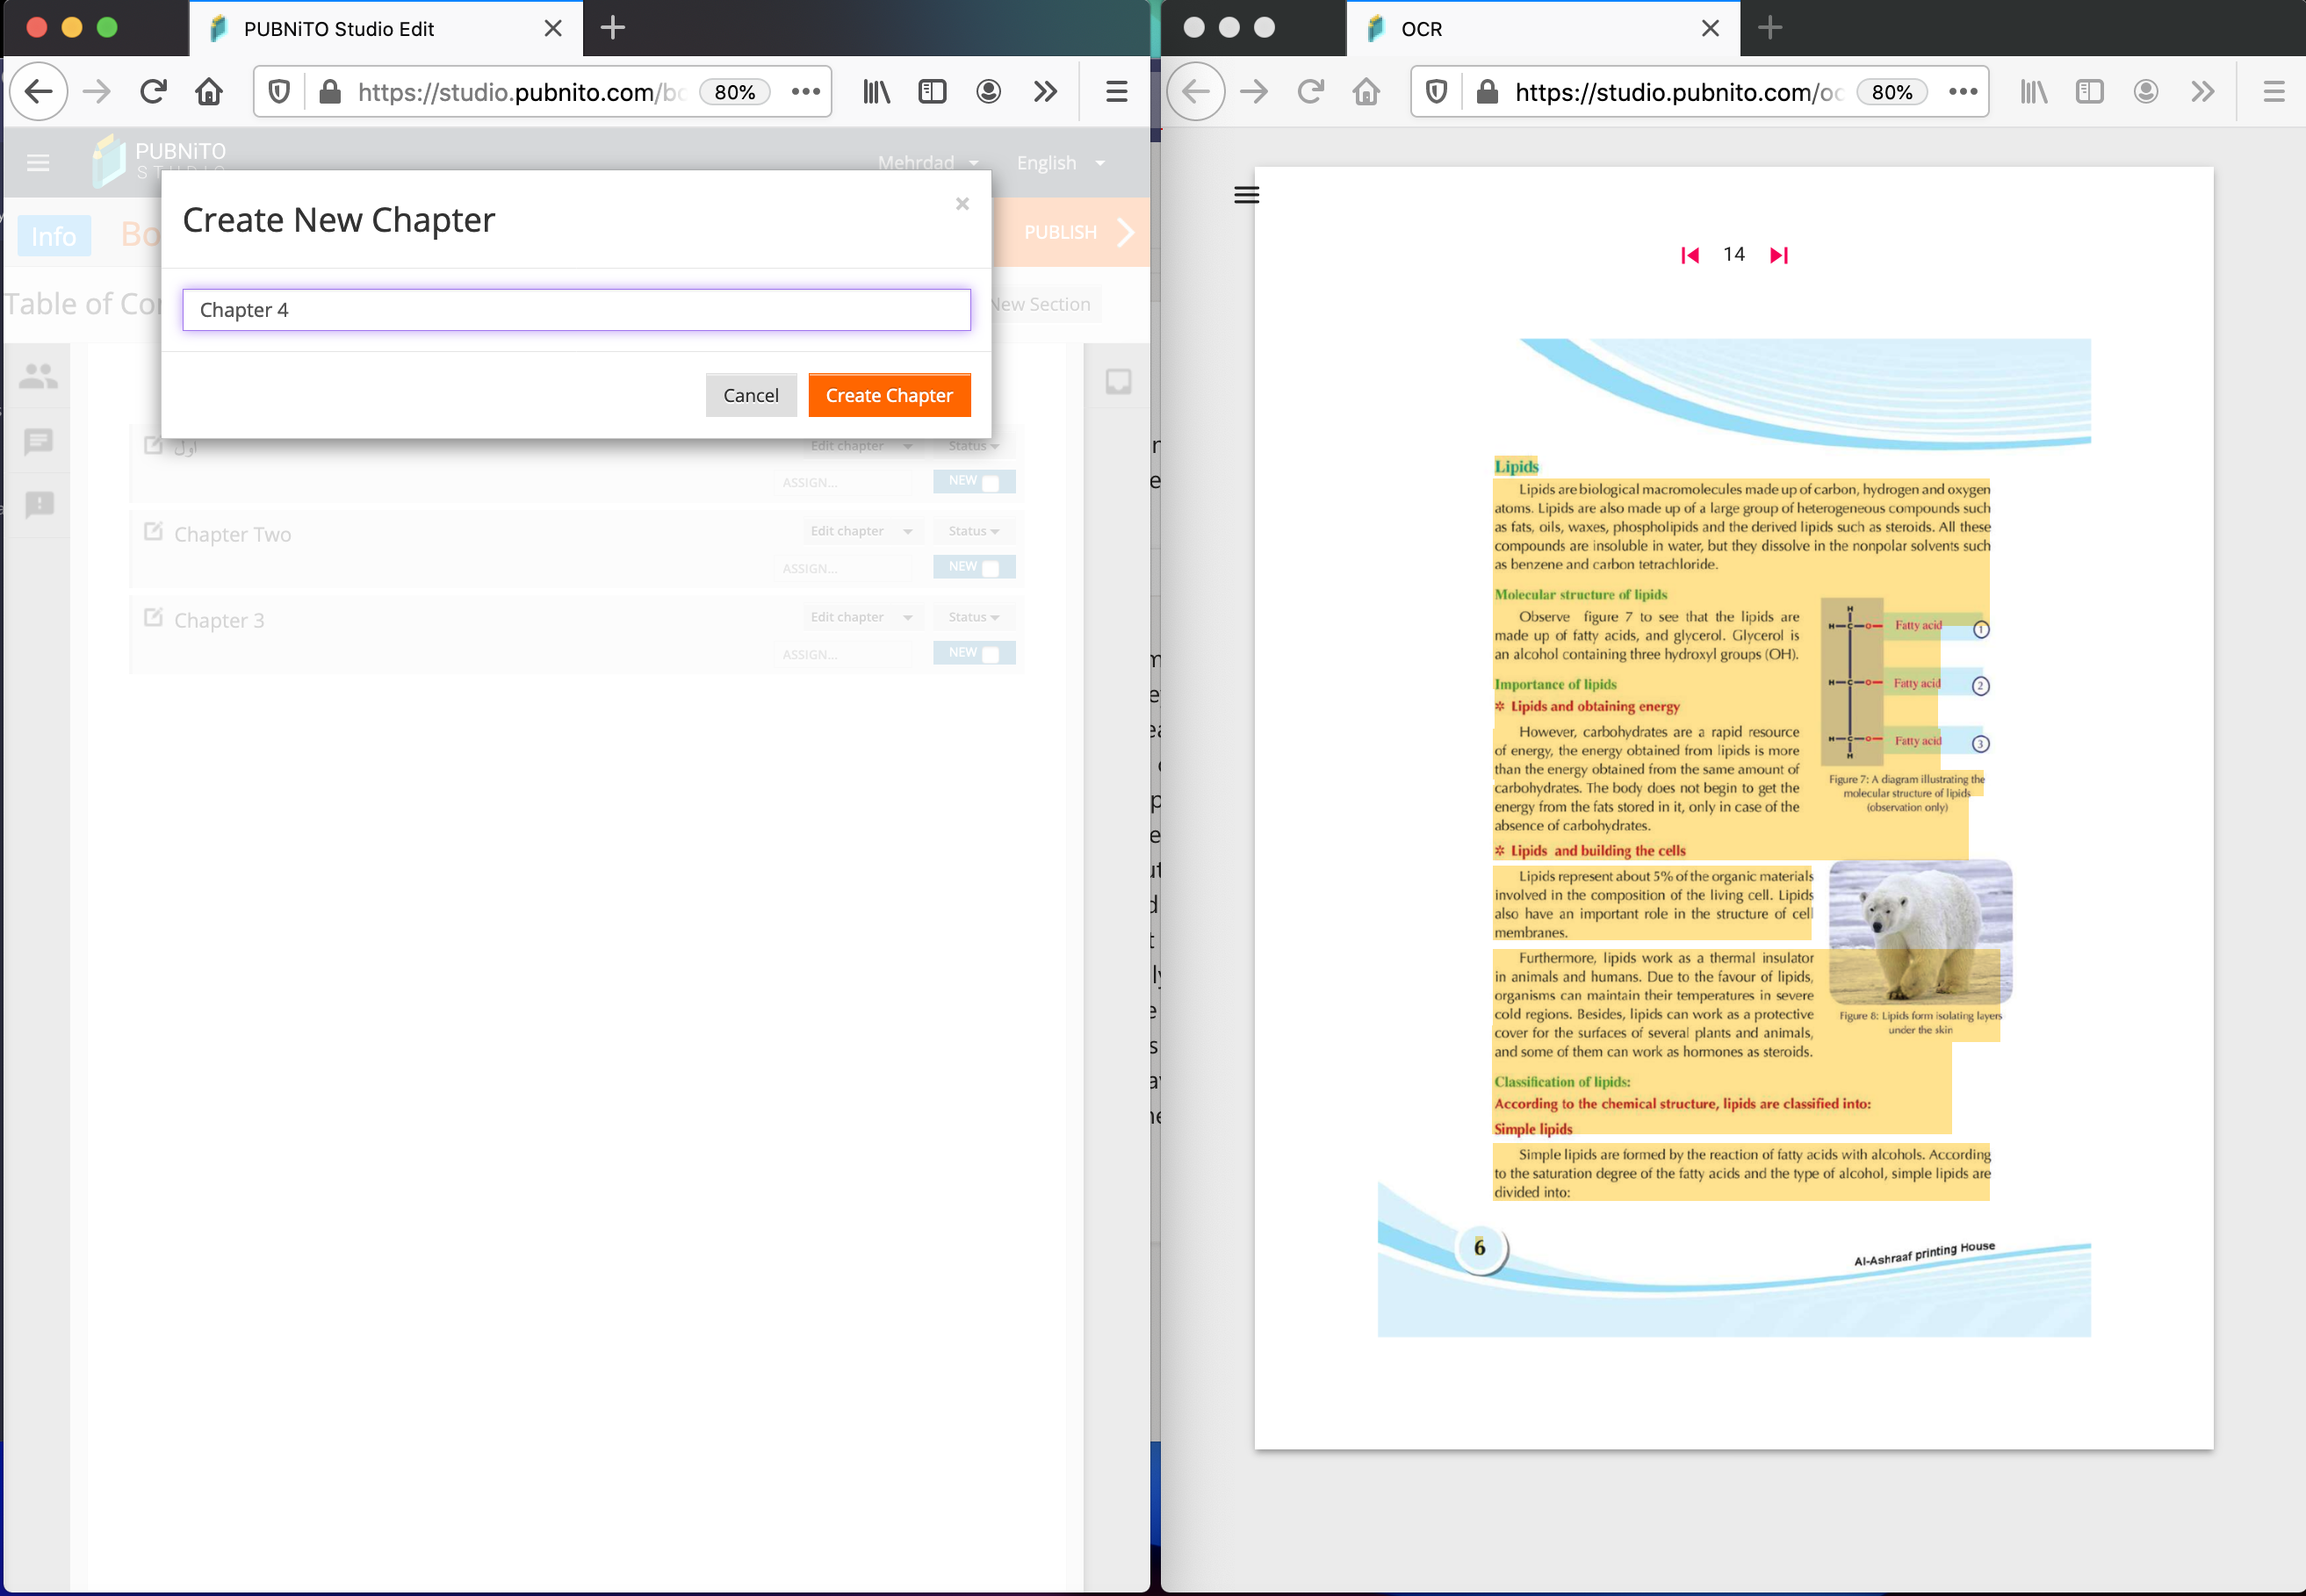Open page actions menu in Studio address bar
Viewport: 2306px width, 1596px height.
click(x=806, y=92)
